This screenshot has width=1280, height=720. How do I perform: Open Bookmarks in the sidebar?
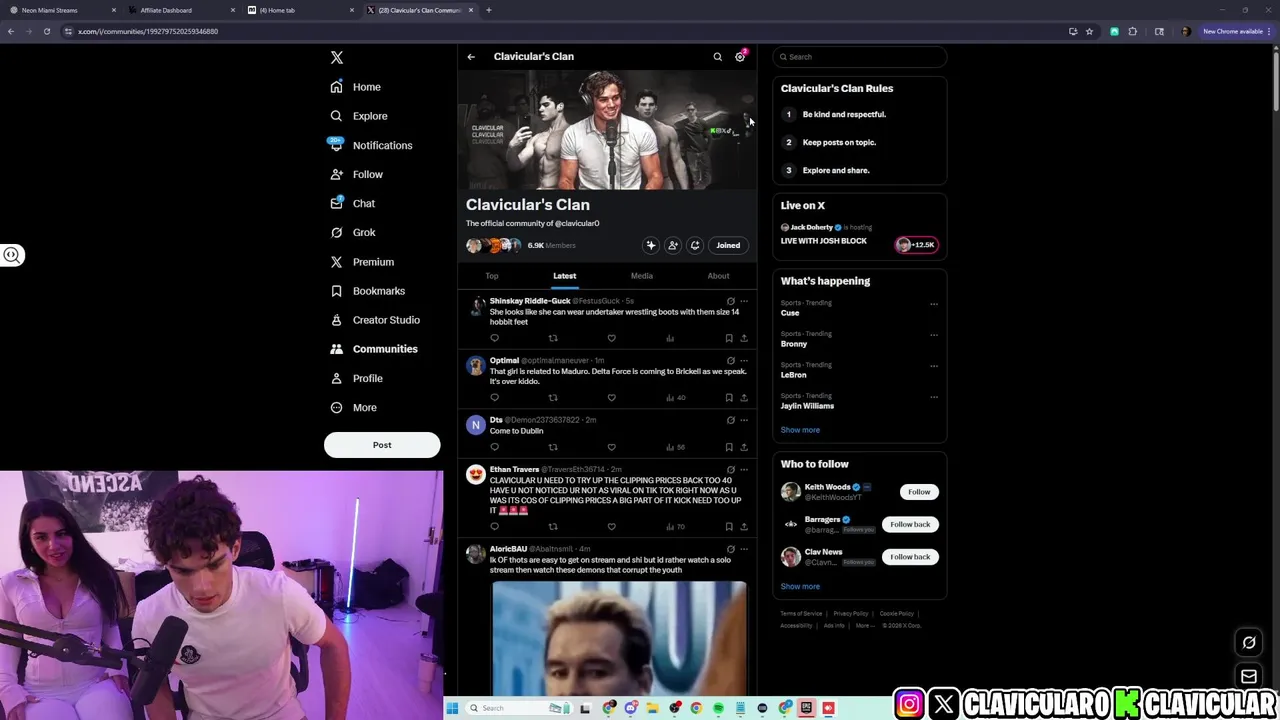(367, 291)
